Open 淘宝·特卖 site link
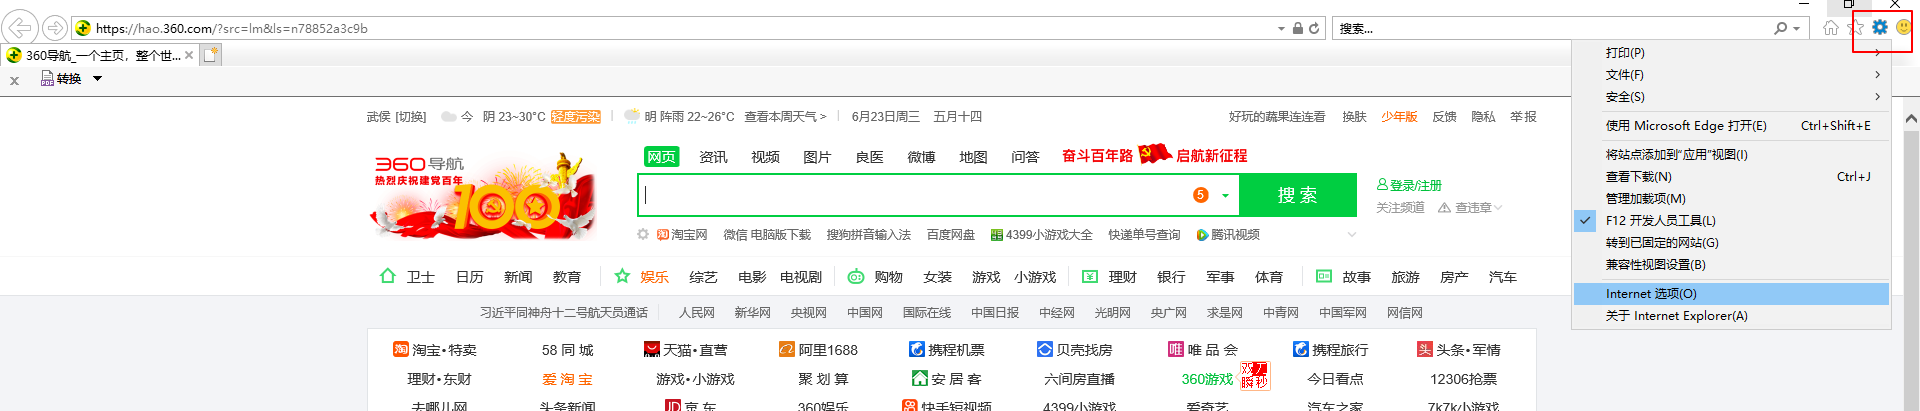Viewport: 1920px width, 411px height. [435, 350]
